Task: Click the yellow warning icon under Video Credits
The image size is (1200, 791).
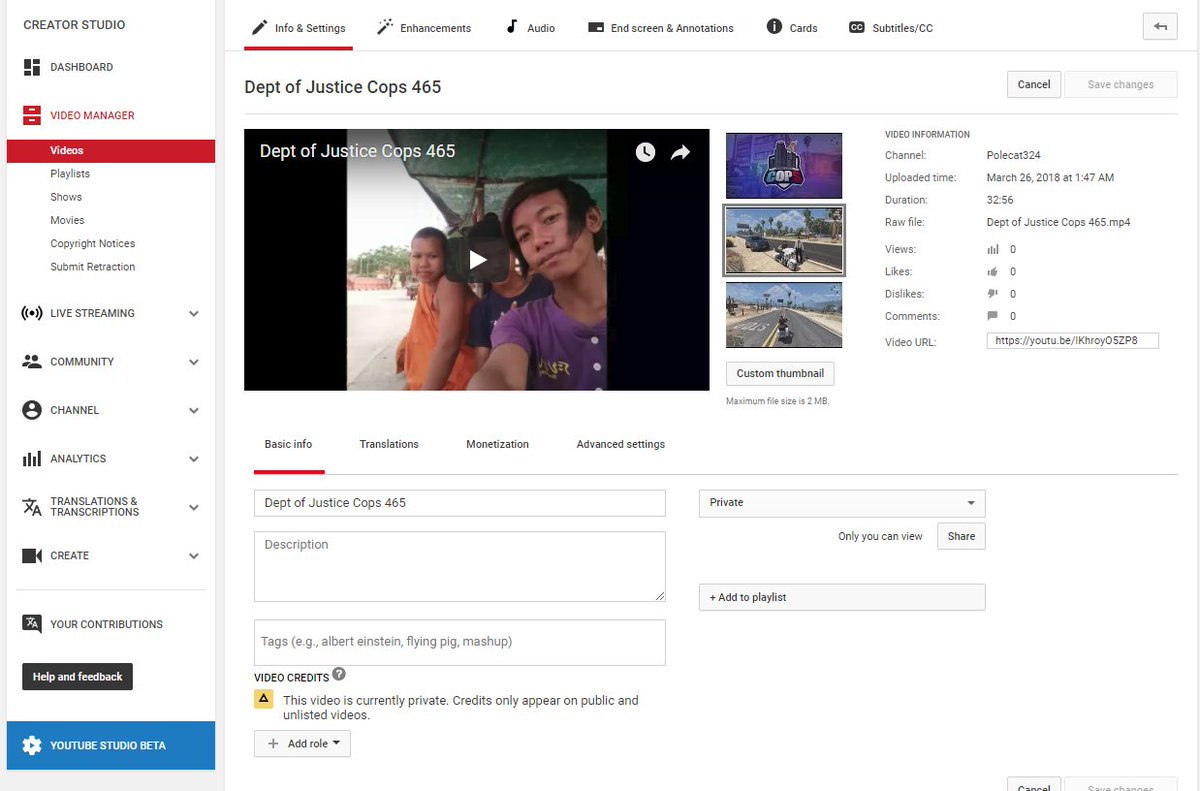Action: [264, 699]
